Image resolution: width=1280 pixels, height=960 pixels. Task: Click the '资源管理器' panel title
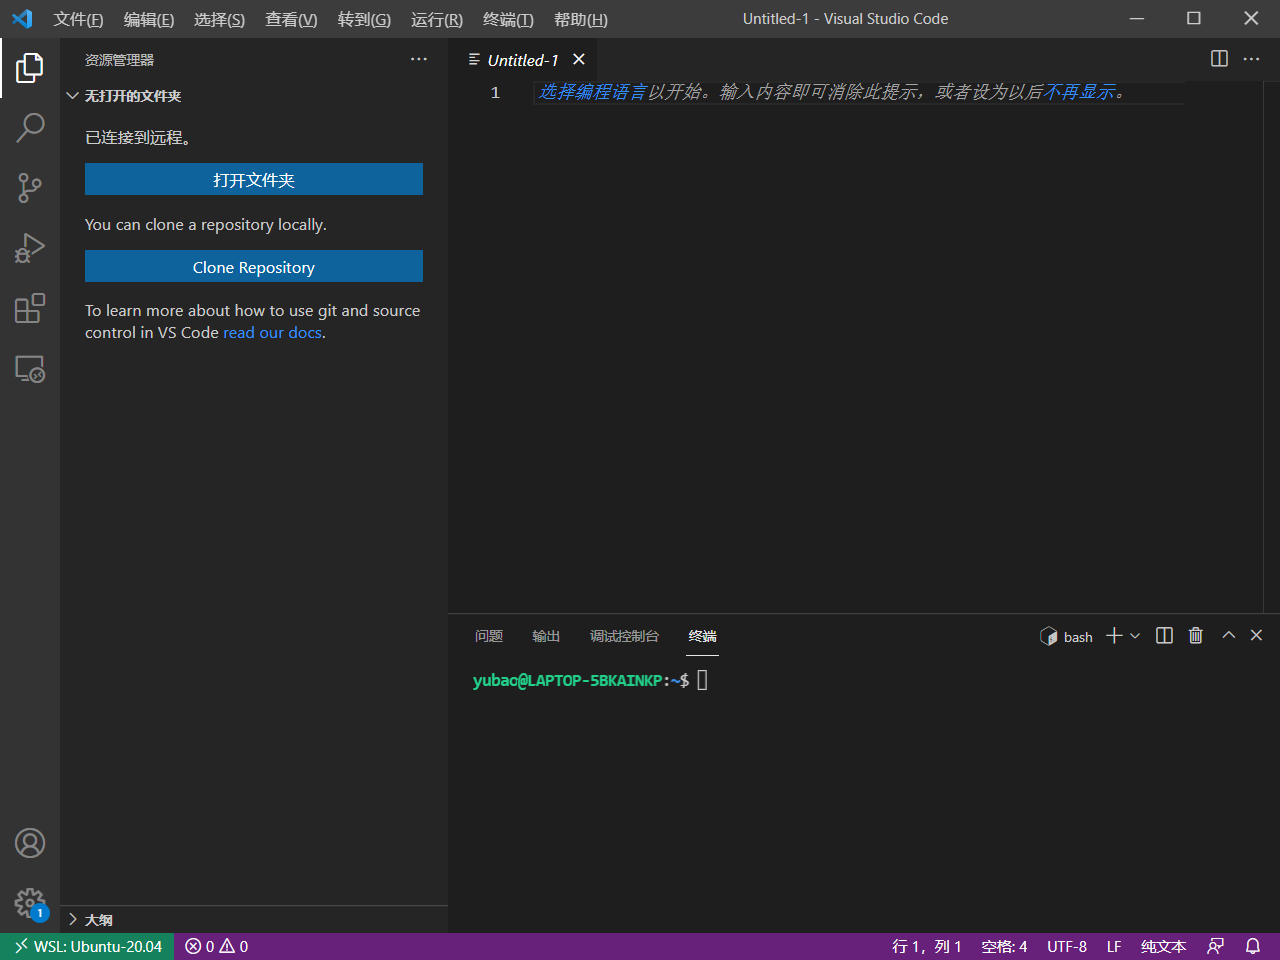pos(119,60)
